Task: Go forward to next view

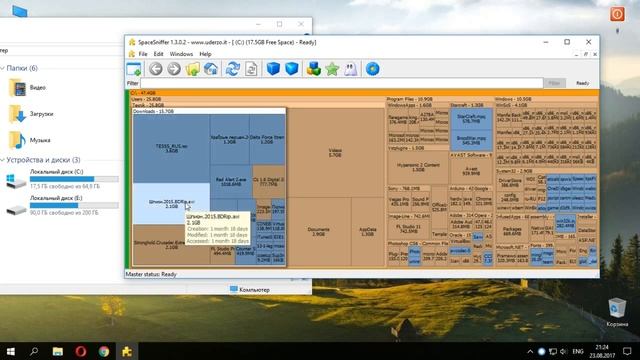Action: click(174, 69)
